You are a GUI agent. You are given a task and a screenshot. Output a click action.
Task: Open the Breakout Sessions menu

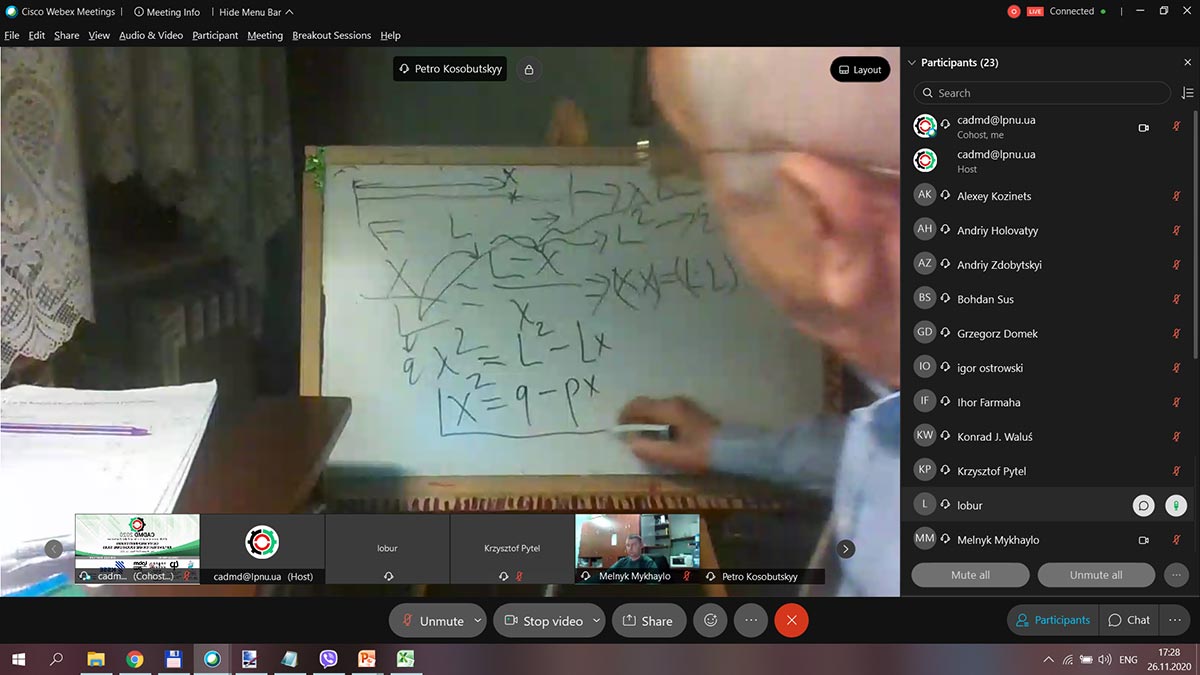(x=331, y=35)
